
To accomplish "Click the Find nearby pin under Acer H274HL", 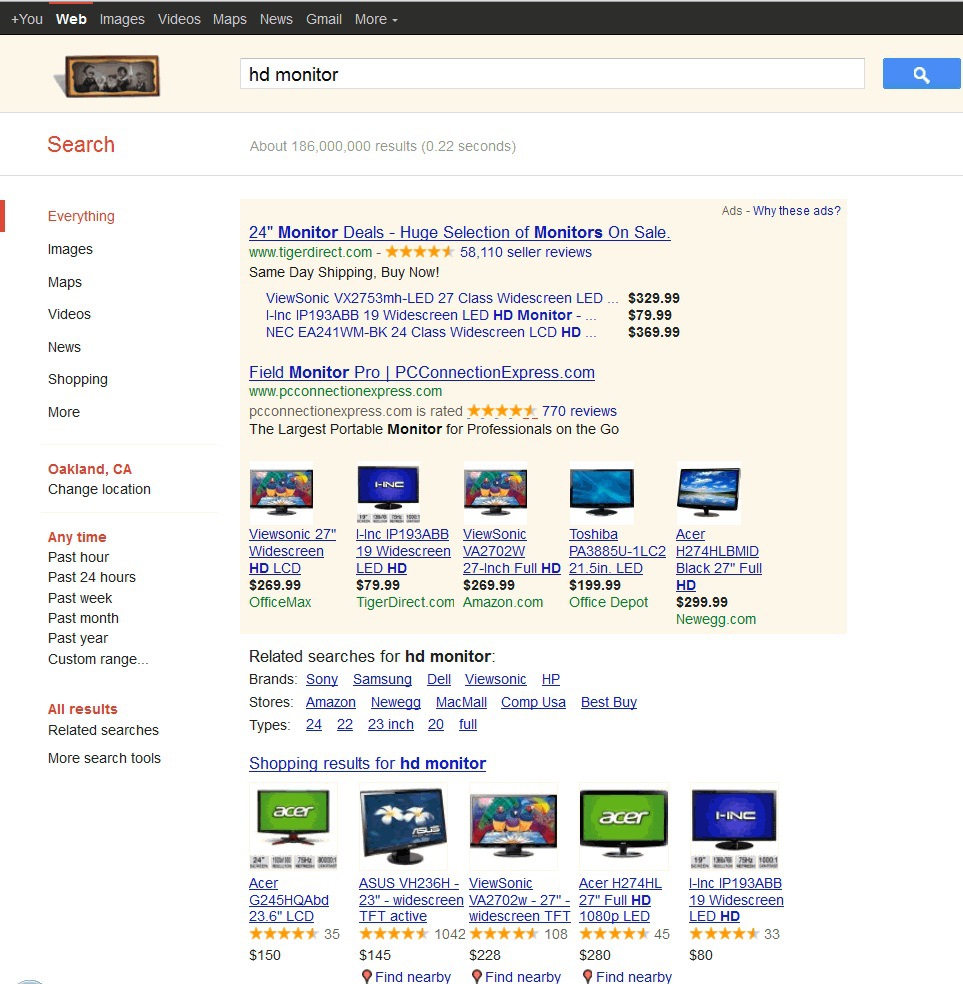I will pos(587,976).
